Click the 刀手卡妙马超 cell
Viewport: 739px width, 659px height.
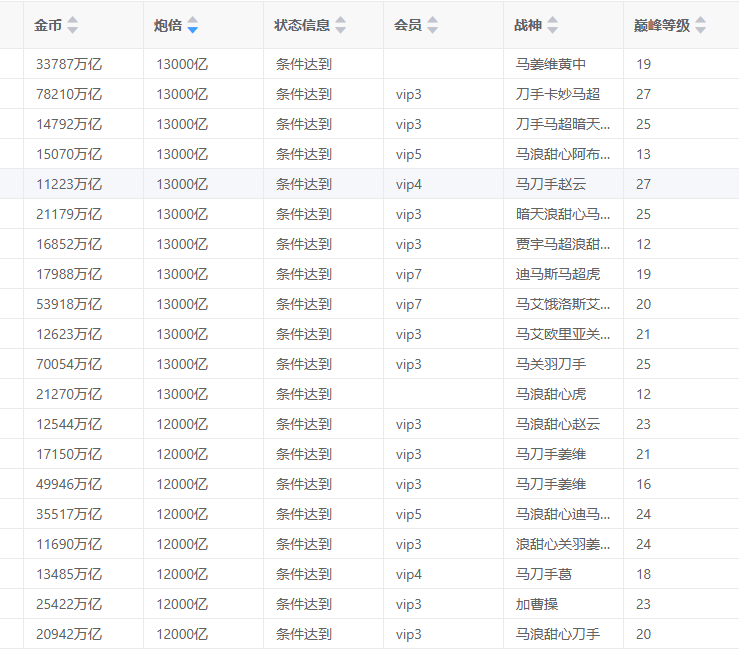click(557, 94)
